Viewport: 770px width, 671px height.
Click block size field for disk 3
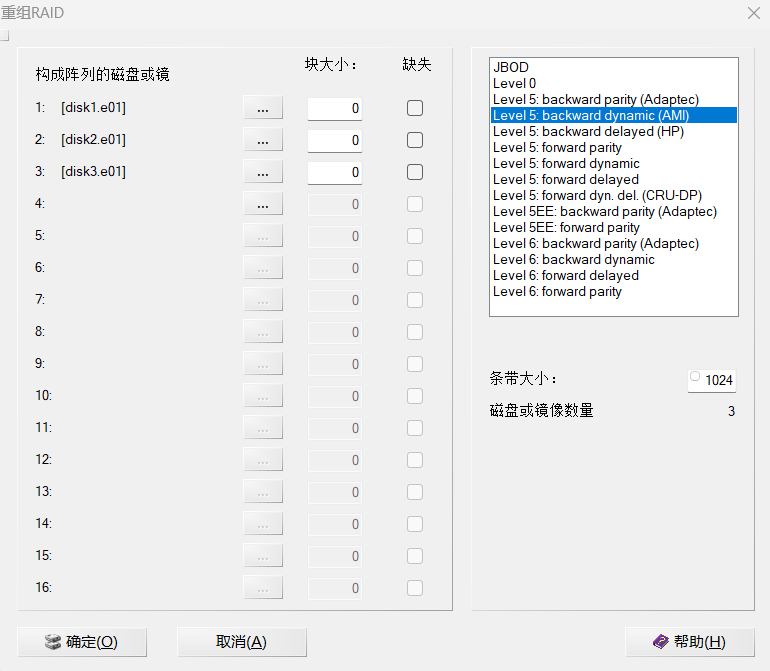334,172
